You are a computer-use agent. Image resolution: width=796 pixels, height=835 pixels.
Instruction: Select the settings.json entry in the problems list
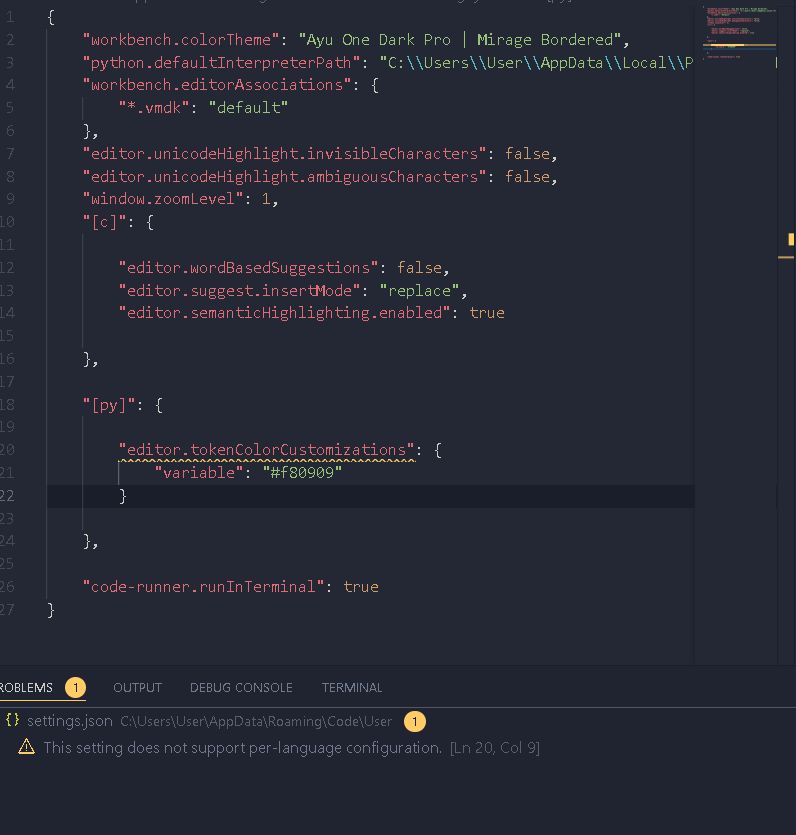70,721
